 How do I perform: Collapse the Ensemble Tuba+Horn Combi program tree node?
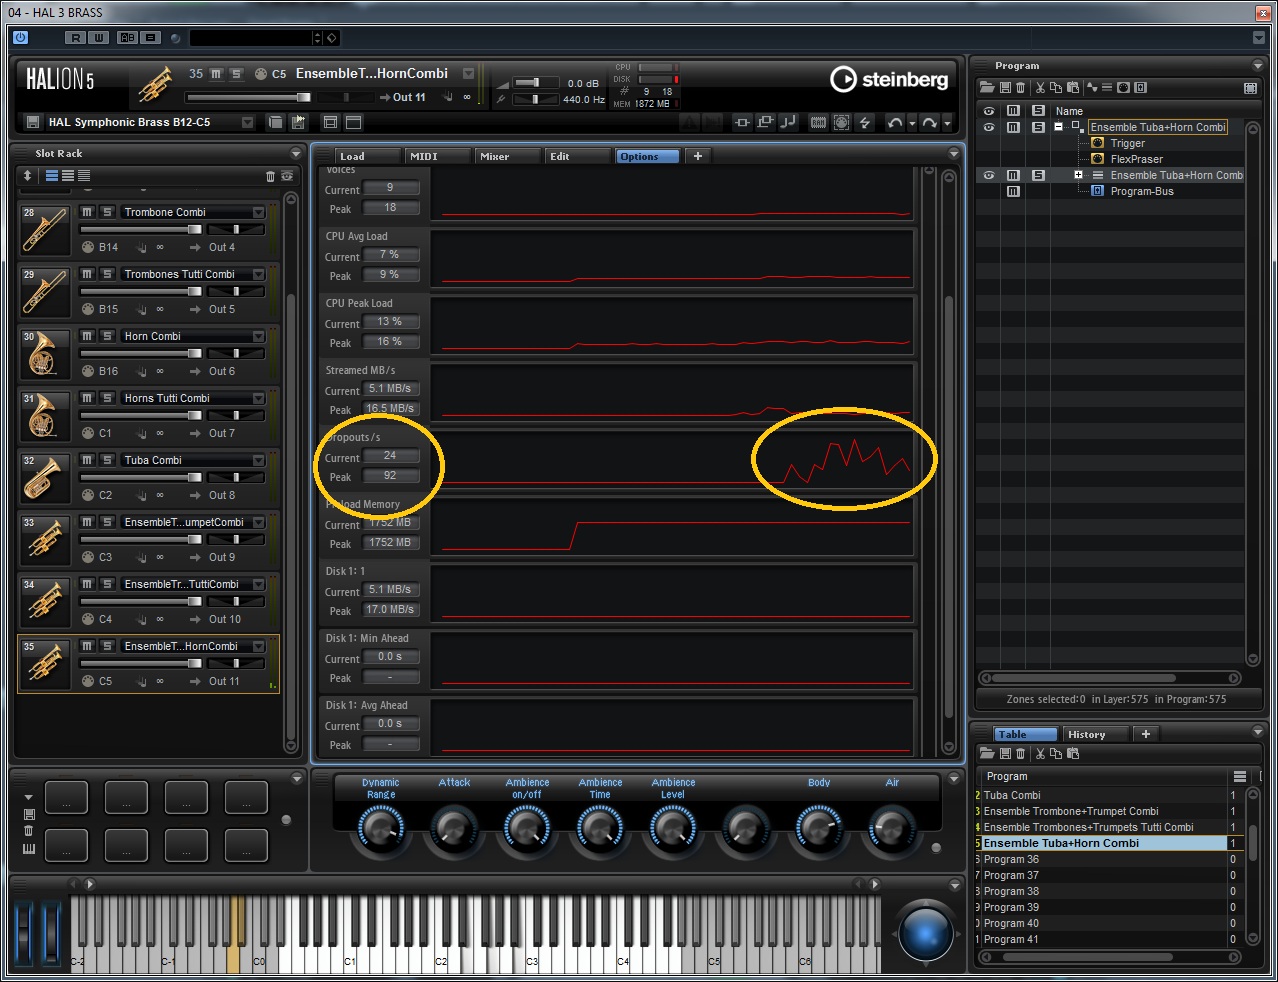[x=1058, y=127]
